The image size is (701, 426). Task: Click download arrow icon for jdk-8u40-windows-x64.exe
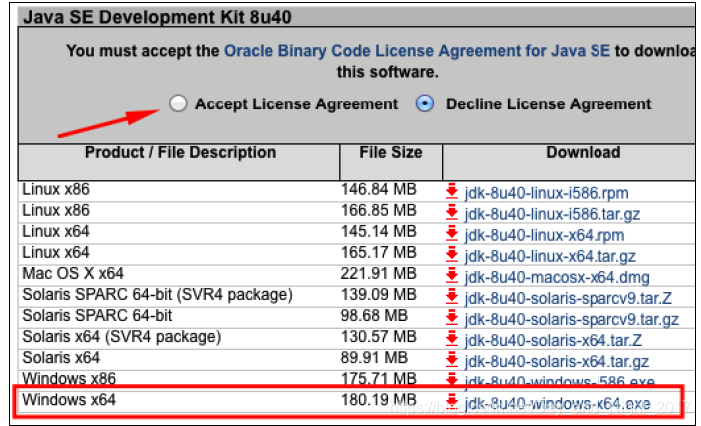[x=452, y=401]
